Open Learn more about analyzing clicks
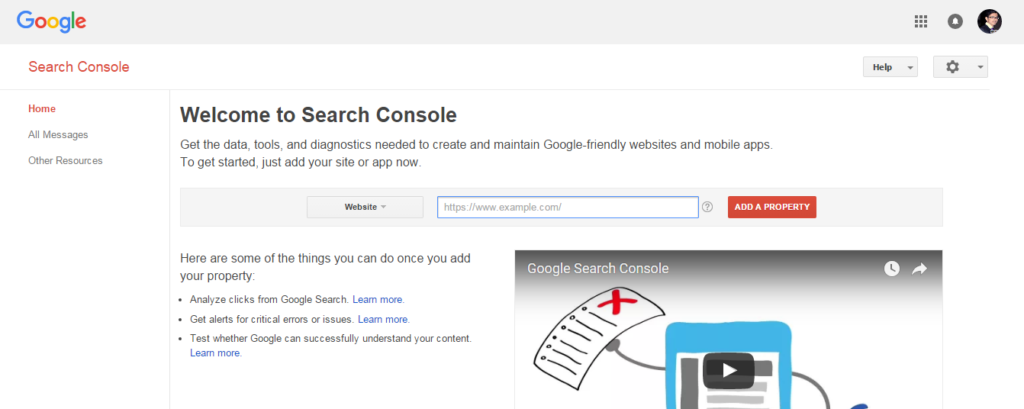The height and width of the screenshot is (409, 1024). [378, 299]
